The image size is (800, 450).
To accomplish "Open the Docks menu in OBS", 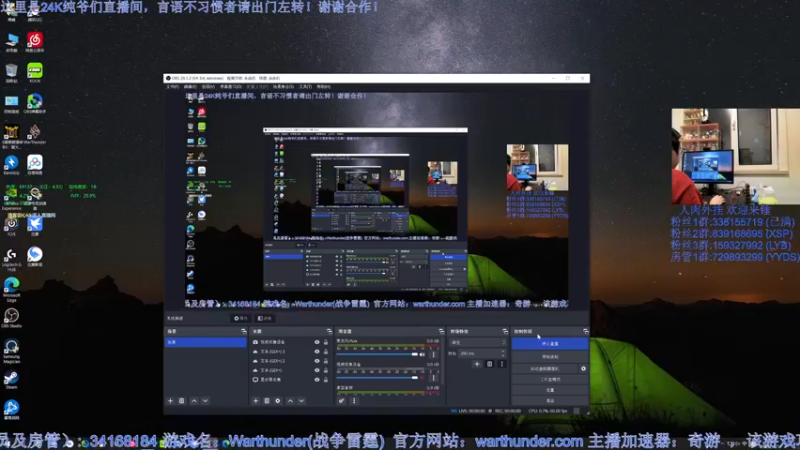I will [x=231, y=87].
